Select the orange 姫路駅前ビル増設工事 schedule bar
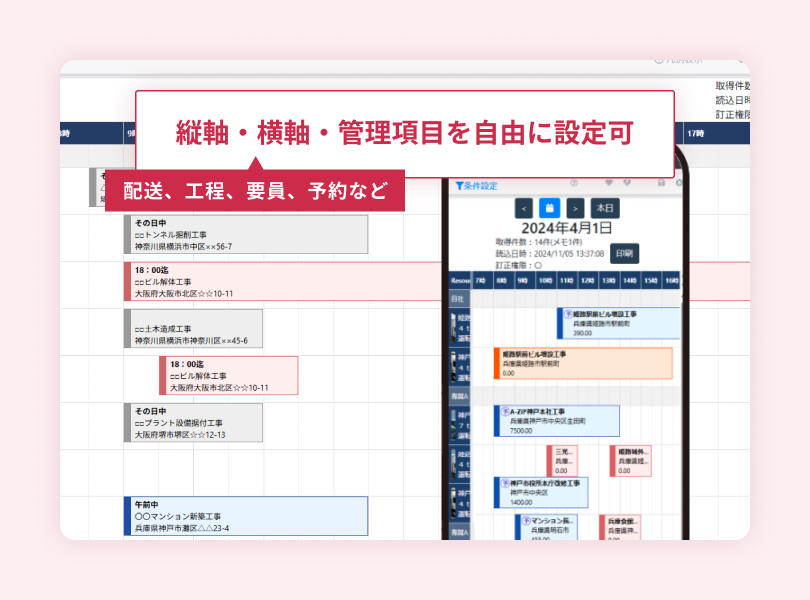Screen dimensions: 810x600 click(x=583, y=363)
